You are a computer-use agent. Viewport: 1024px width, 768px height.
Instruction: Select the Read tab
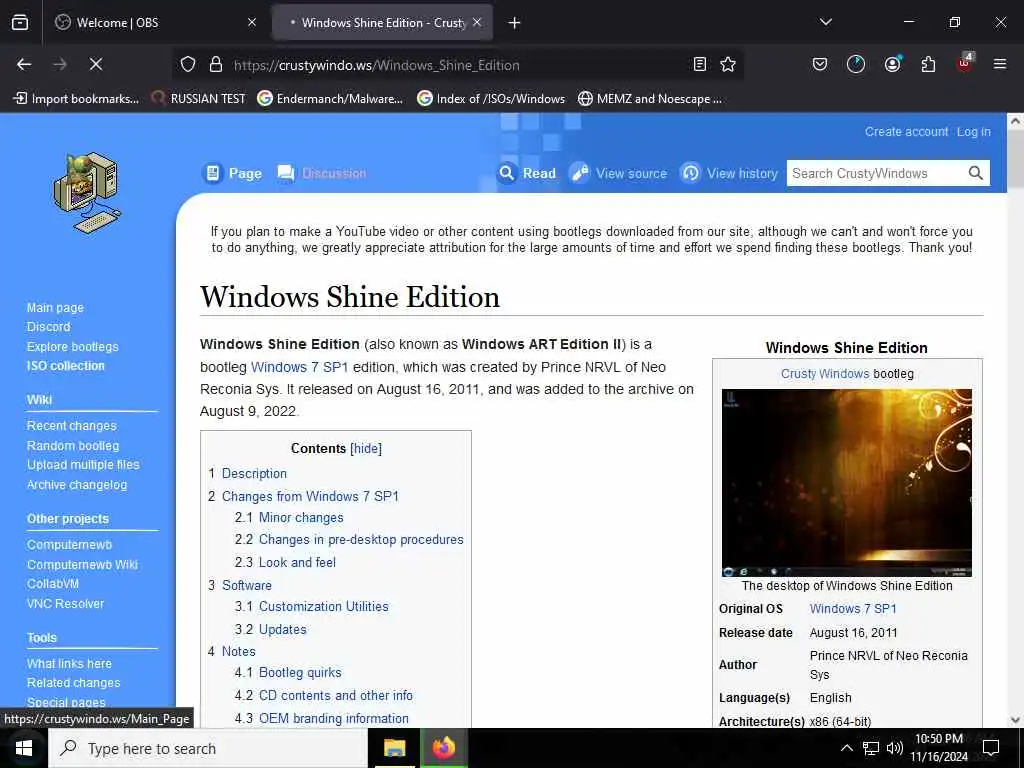click(x=527, y=173)
